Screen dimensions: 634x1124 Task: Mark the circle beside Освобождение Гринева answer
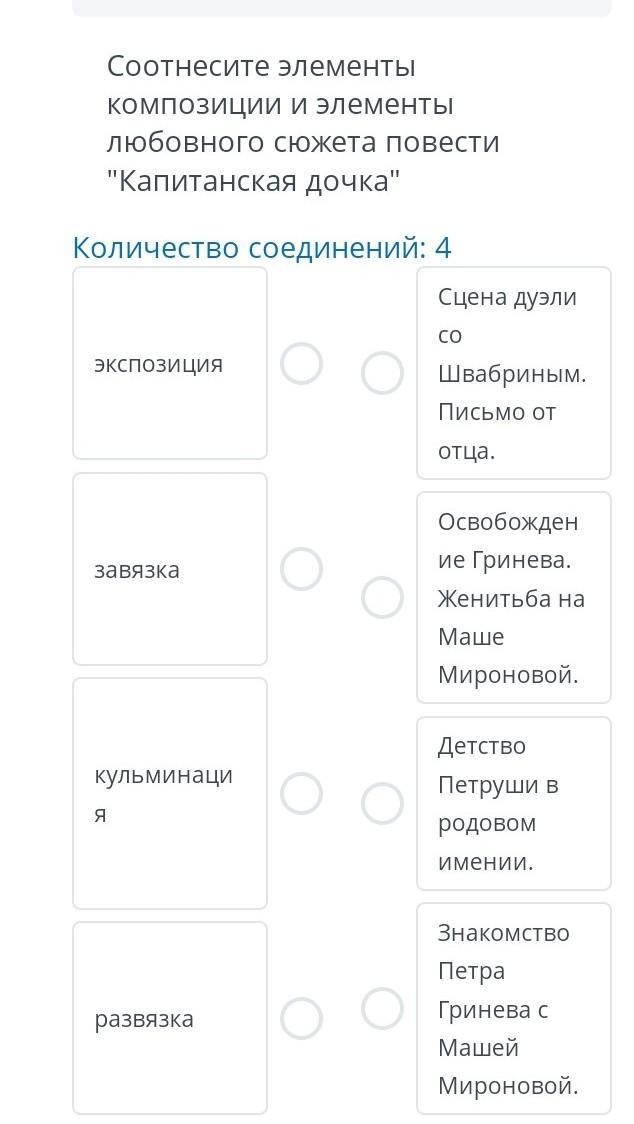click(382, 597)
